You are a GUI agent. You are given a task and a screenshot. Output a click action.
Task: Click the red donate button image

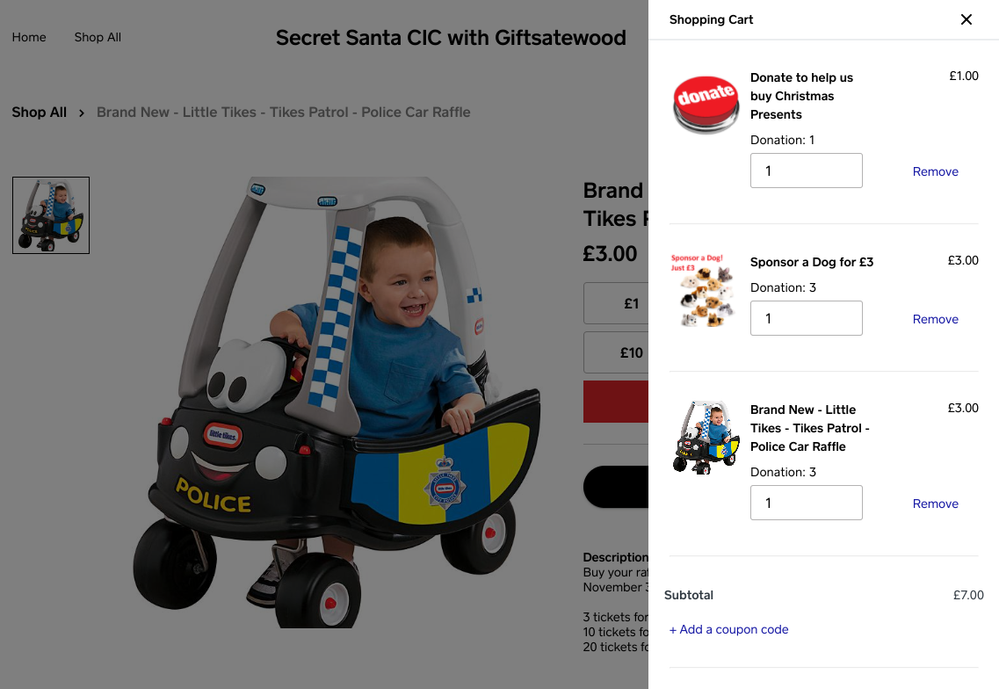(x=706, y=105)
